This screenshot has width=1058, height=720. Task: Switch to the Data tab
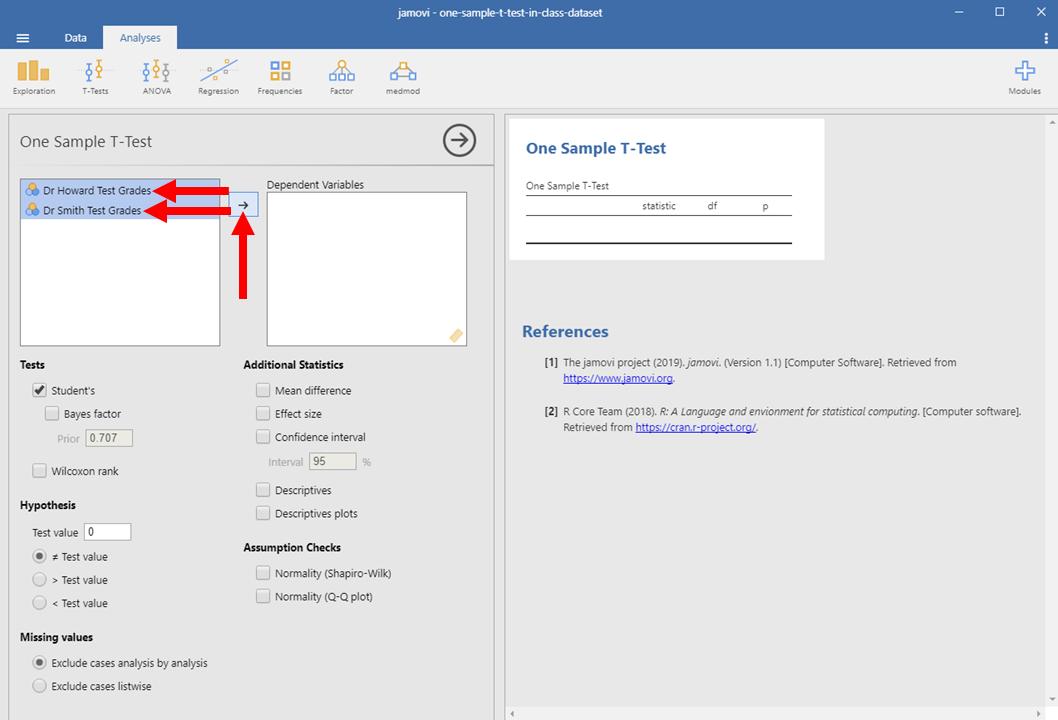point(76,38)
